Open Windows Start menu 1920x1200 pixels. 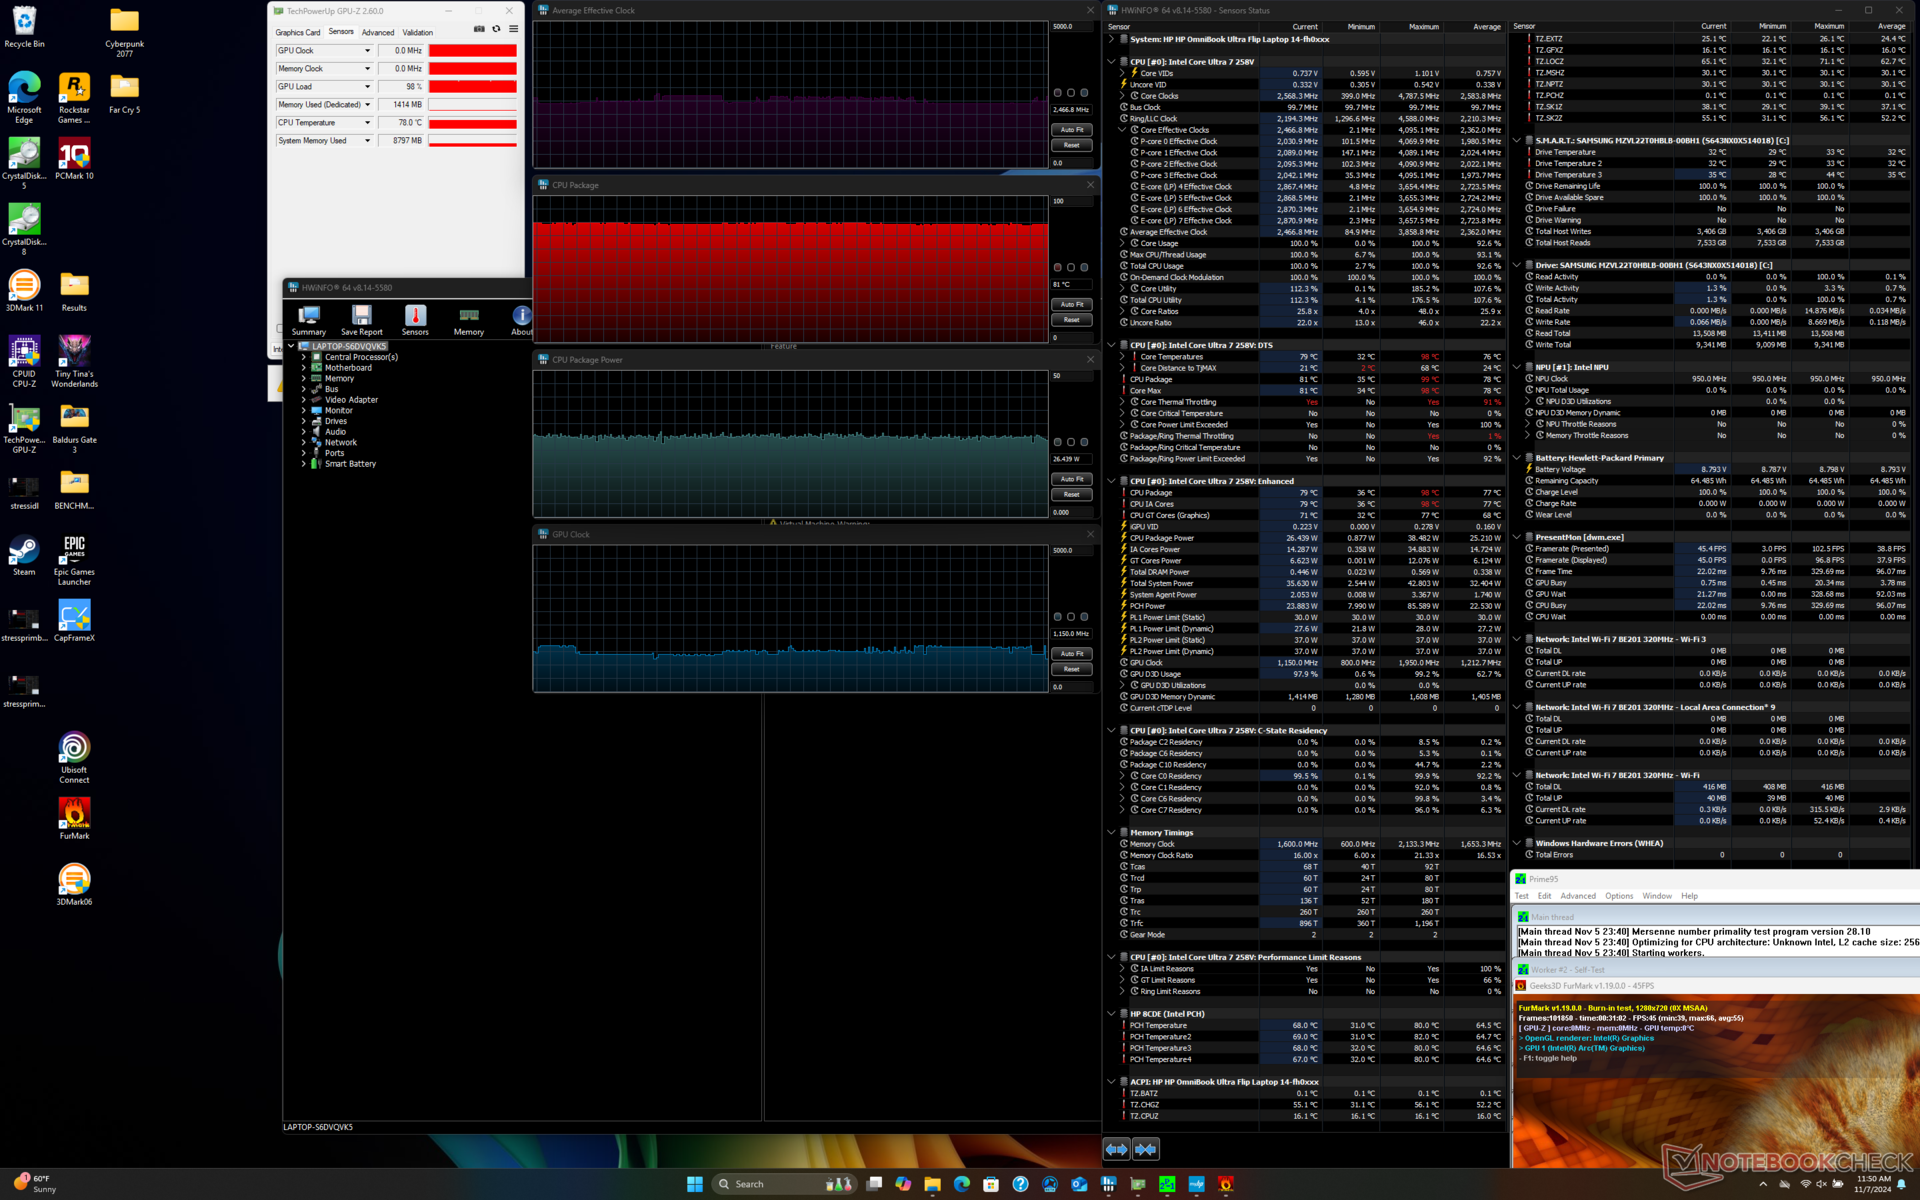coord(694,1184)
